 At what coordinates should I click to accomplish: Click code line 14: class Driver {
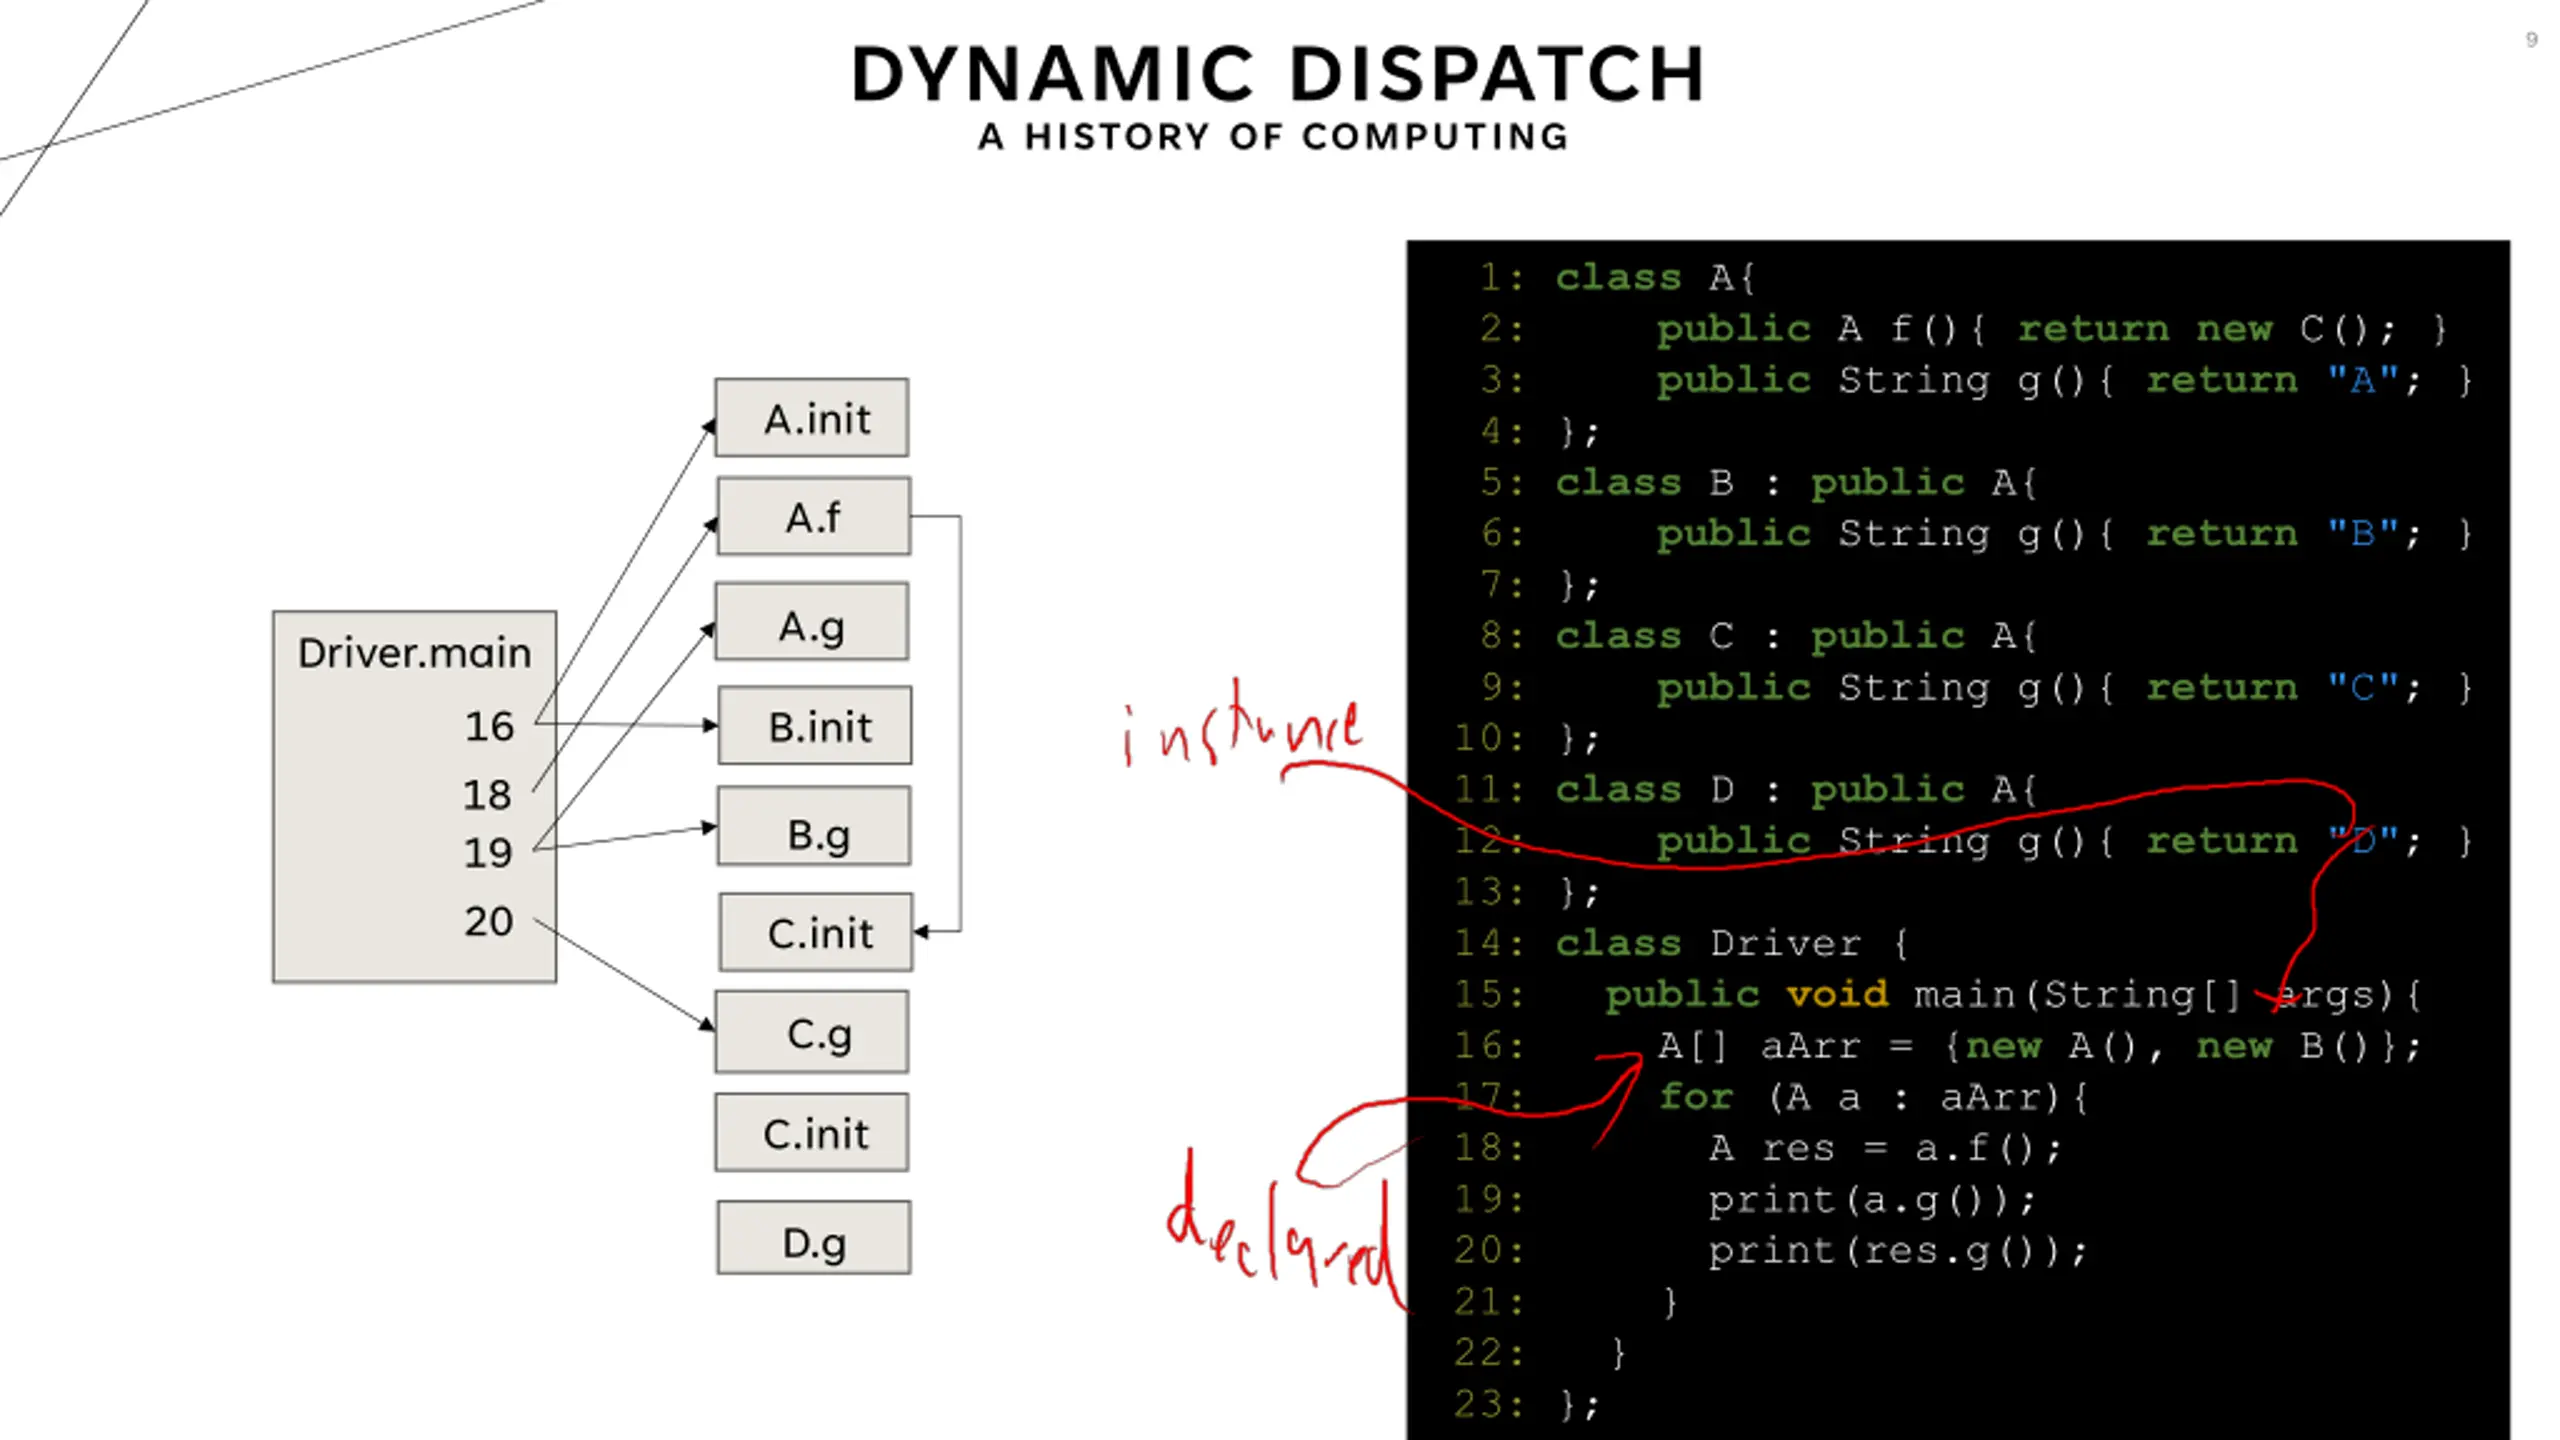point(1681,943)
